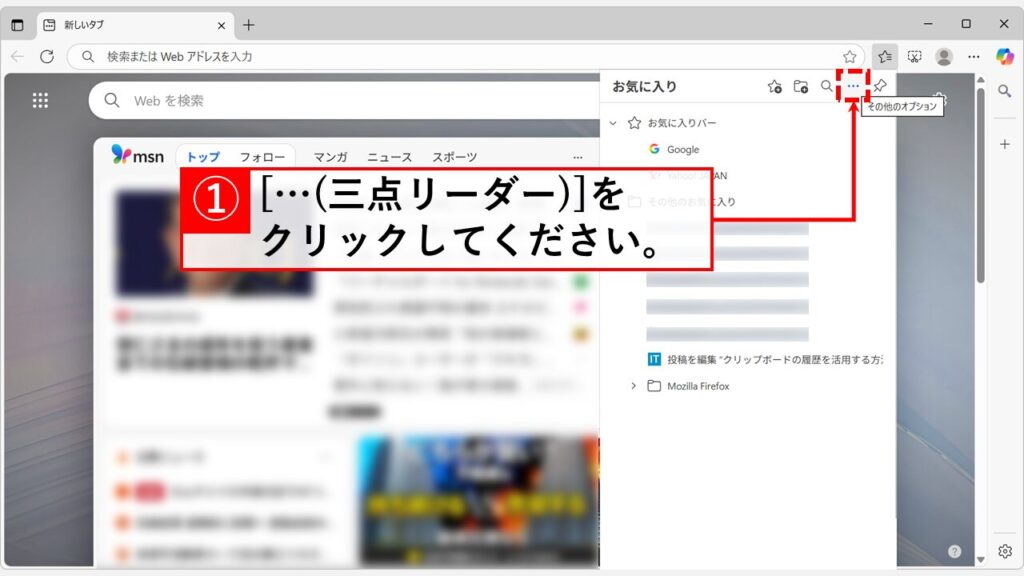
Task: Switch to the フォロー tab
Action: (262, 157)
